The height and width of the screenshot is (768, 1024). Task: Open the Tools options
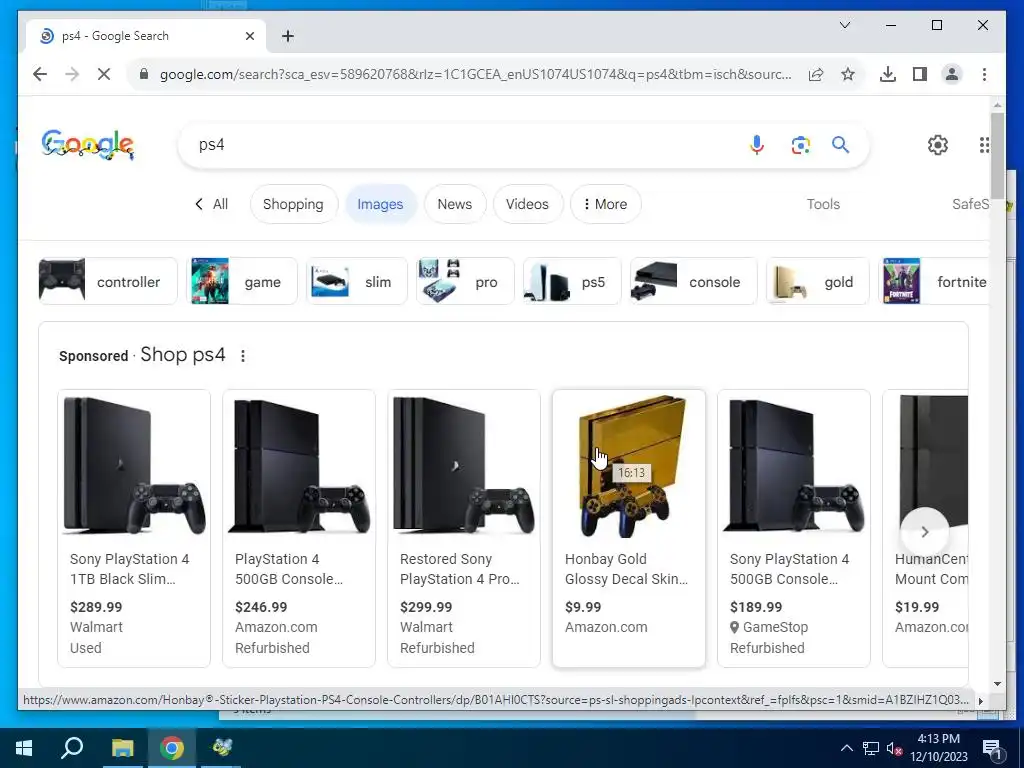pyautogui.click(x=823, y=204)
